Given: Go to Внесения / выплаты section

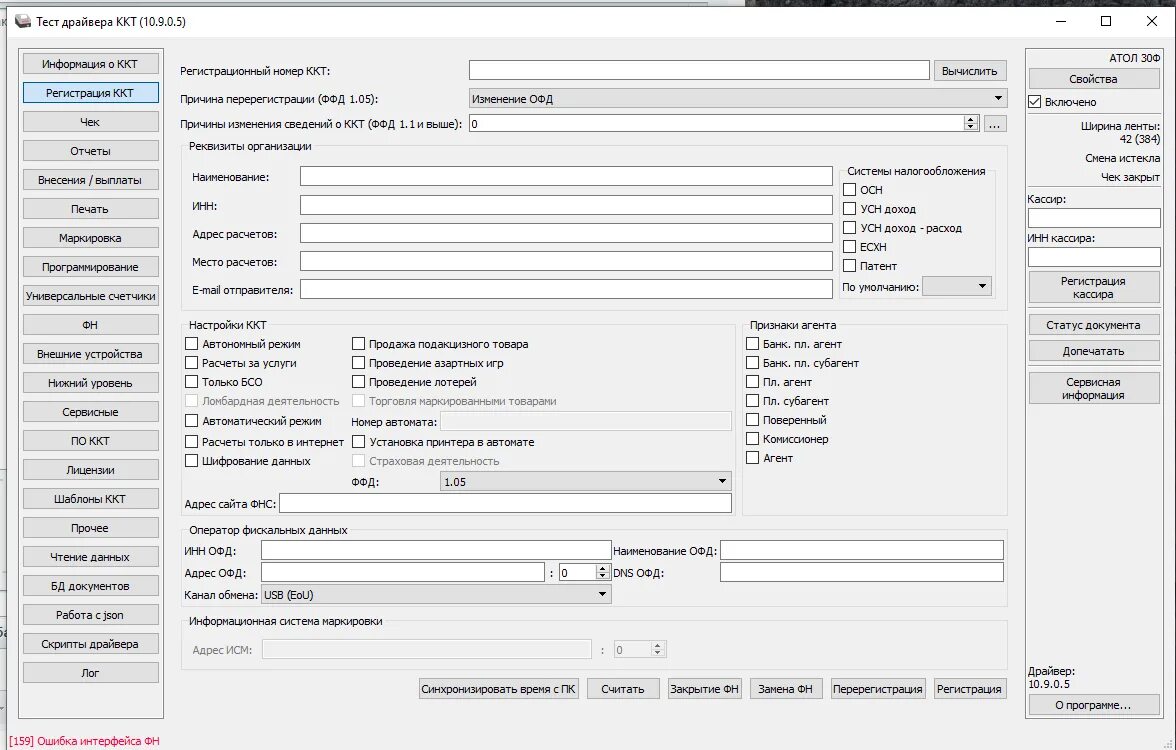Looking at the screenshot, I should pos(90,180).
